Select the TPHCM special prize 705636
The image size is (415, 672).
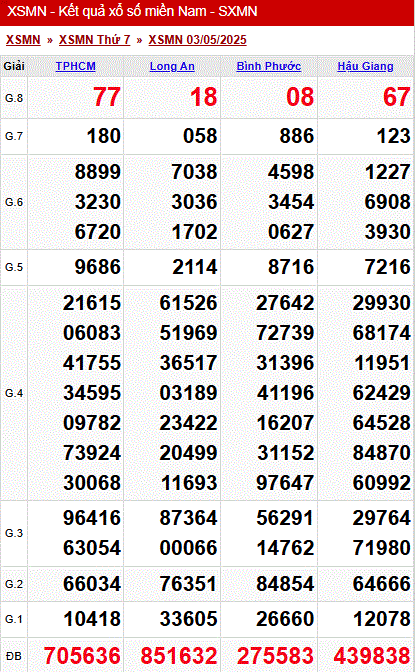82,656
